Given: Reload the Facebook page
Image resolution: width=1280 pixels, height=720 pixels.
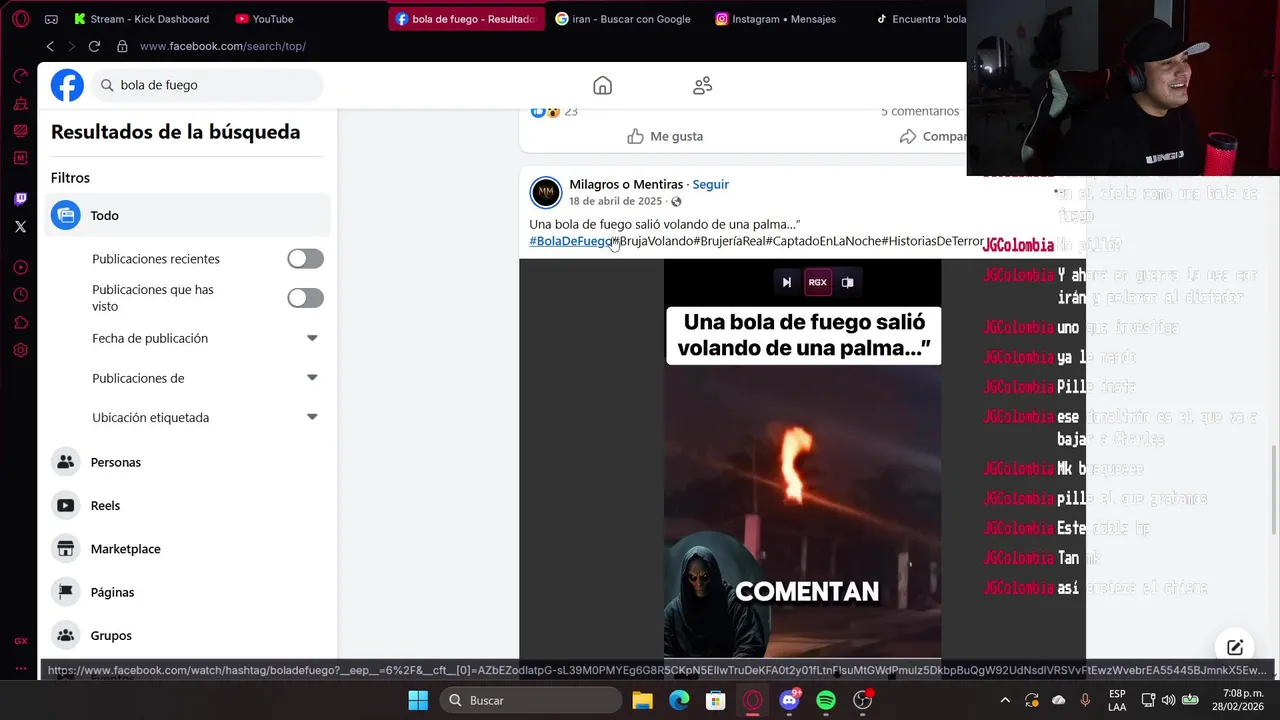Looking at the screenshot, I should [94, 46].
